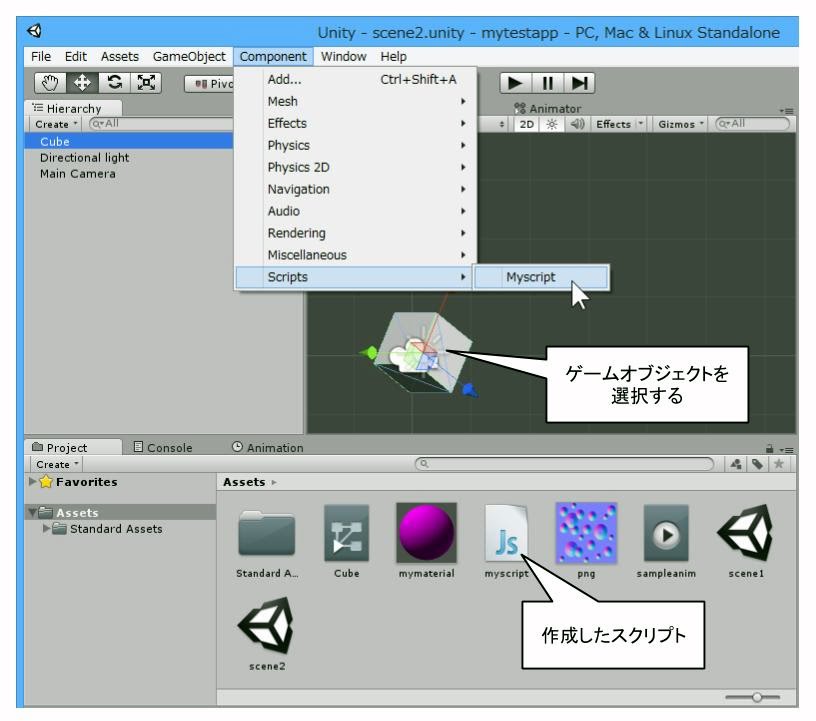This screenshot has width=816, height=721.
Task: Close the Component menu
Action: tap(273, 56)
